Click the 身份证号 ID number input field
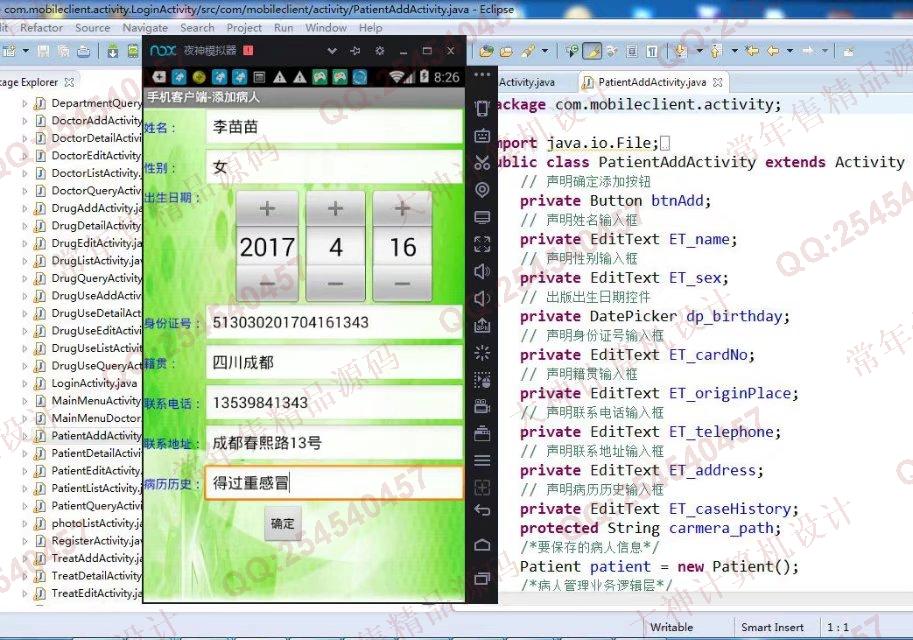913x640 pixels. (334, 322)
